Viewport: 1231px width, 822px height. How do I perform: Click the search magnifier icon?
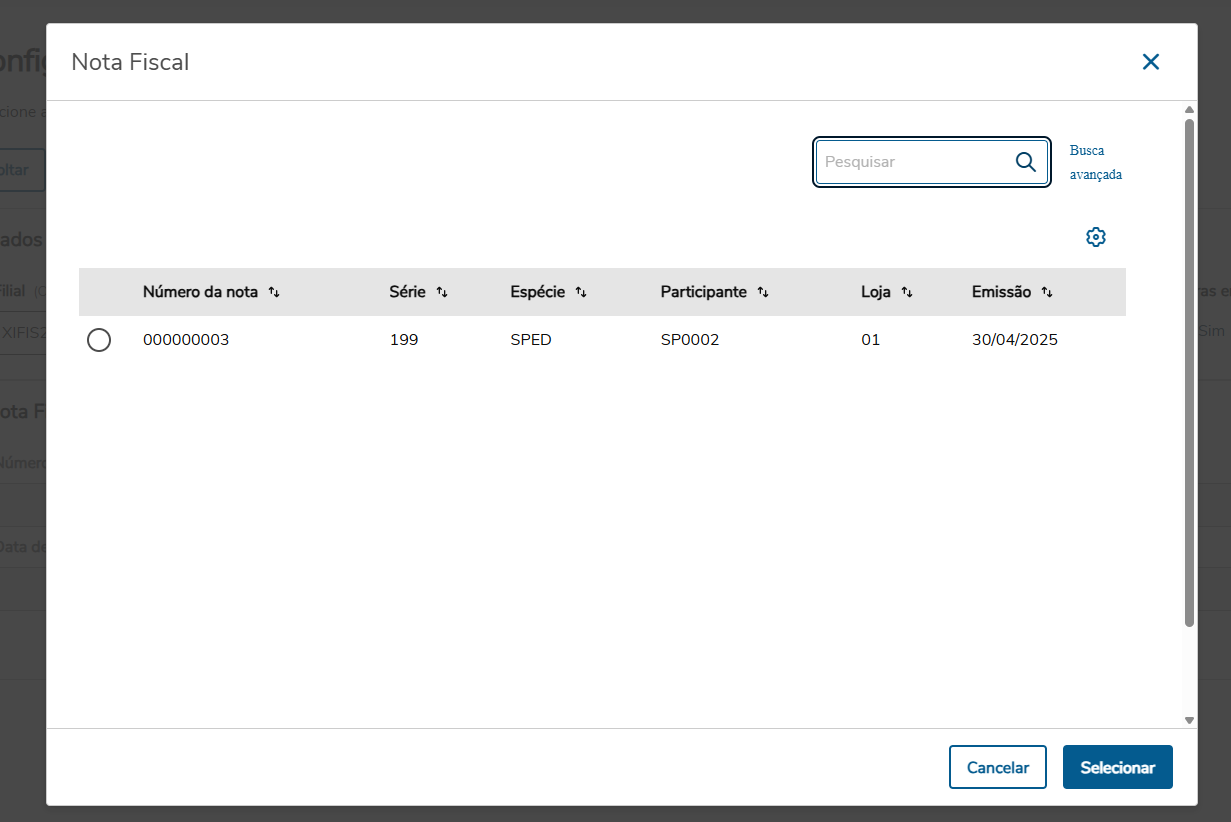(1025, 162)
